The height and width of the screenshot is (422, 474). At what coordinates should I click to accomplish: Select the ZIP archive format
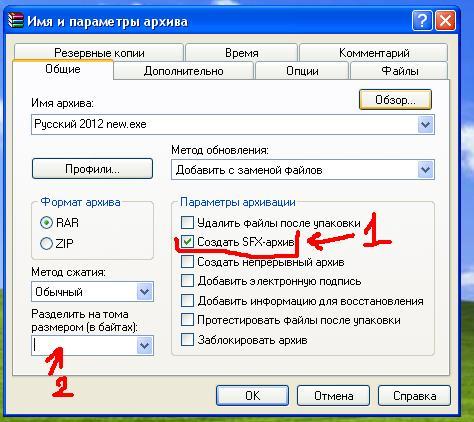tap(46, 244)
